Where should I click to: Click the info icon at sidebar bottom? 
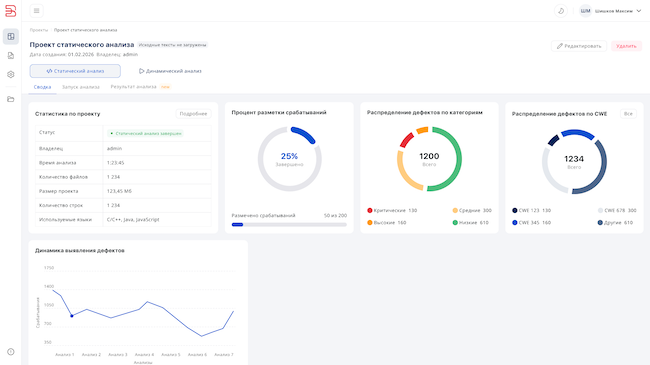click(x=11, y=352)
